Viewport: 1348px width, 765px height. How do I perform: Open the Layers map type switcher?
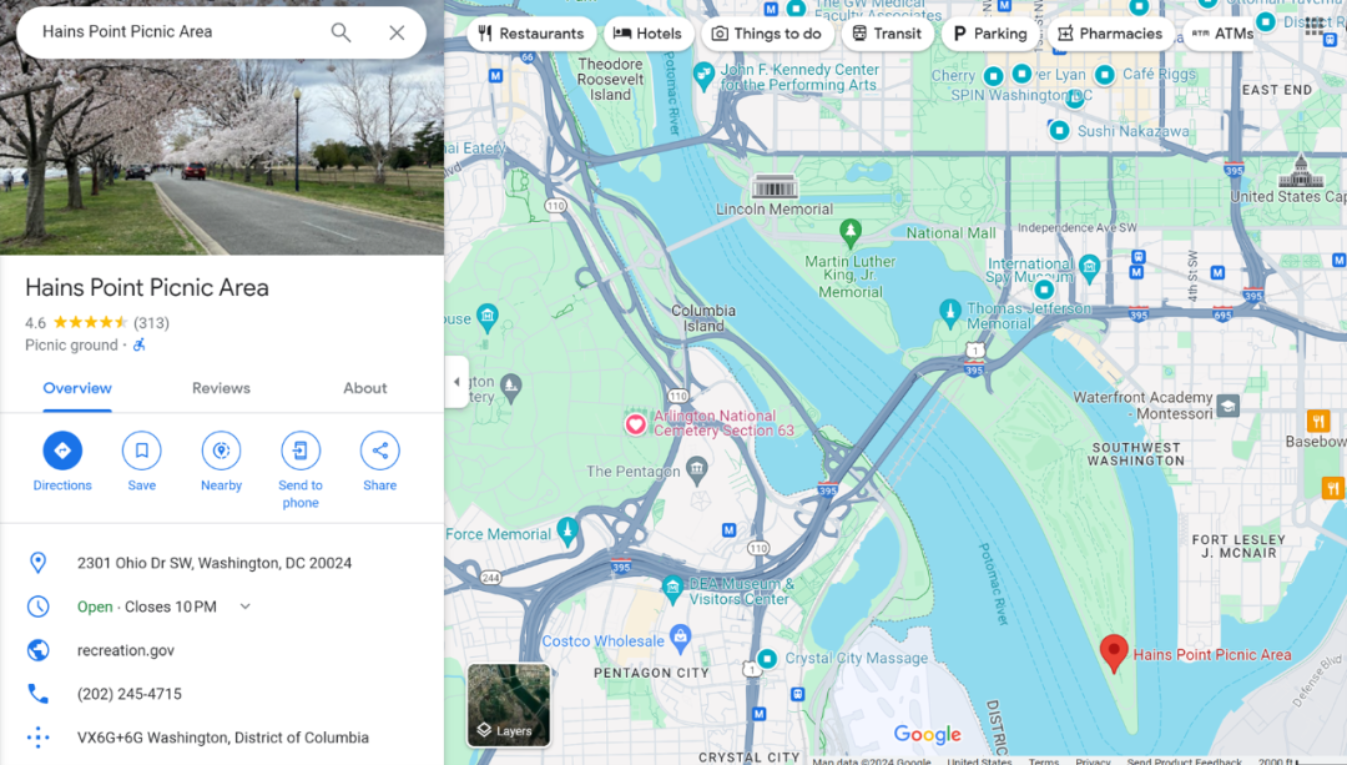[x=509, y=705]
